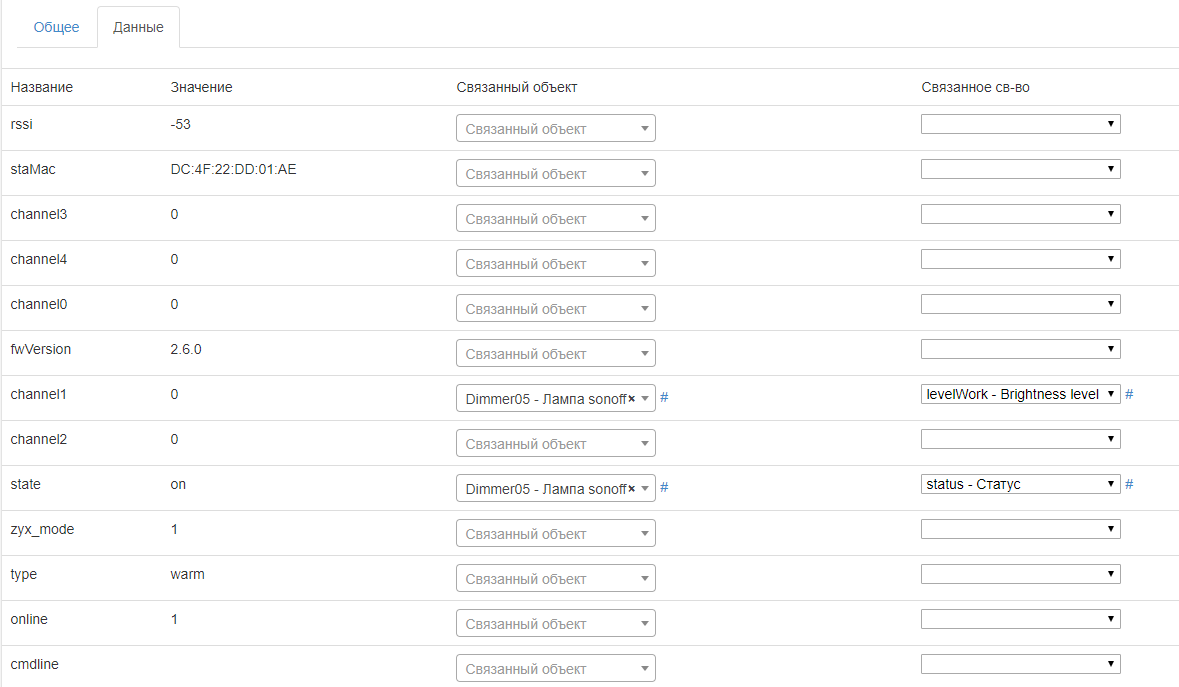Open the # link beside levelWork property

click(1129, 394)
